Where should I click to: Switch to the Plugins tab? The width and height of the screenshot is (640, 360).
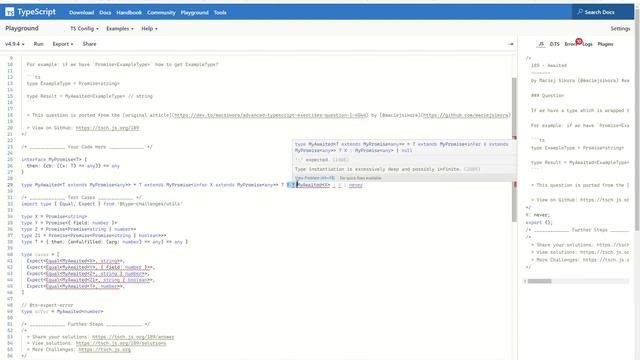[x=605, y=44]
